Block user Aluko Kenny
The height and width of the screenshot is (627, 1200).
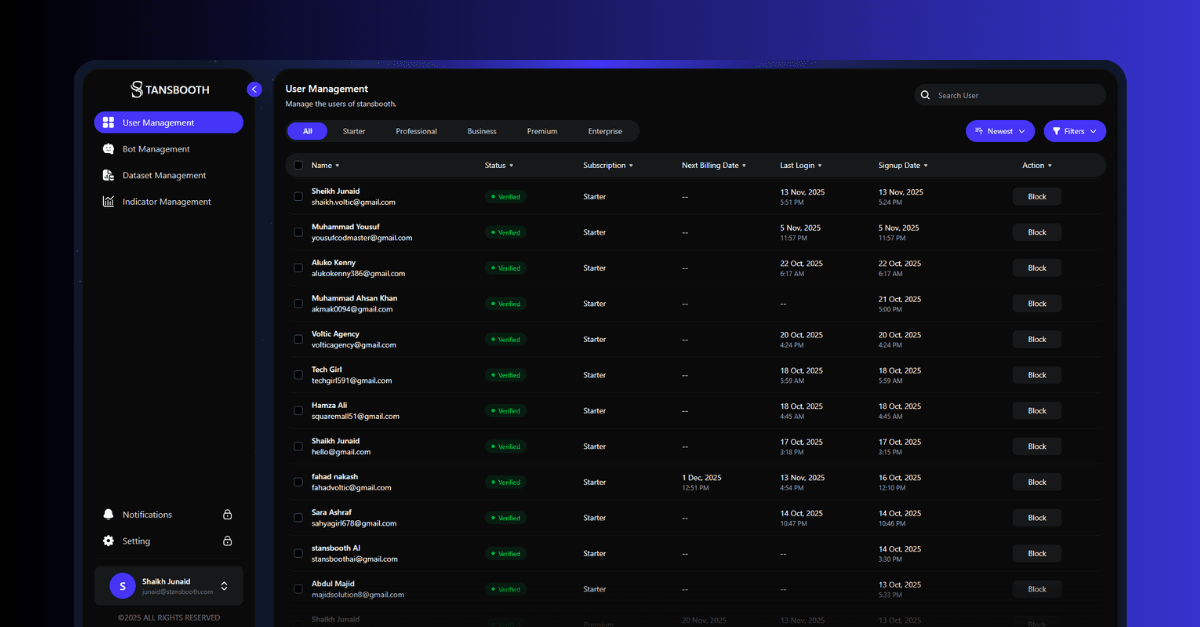(1037, 268)
